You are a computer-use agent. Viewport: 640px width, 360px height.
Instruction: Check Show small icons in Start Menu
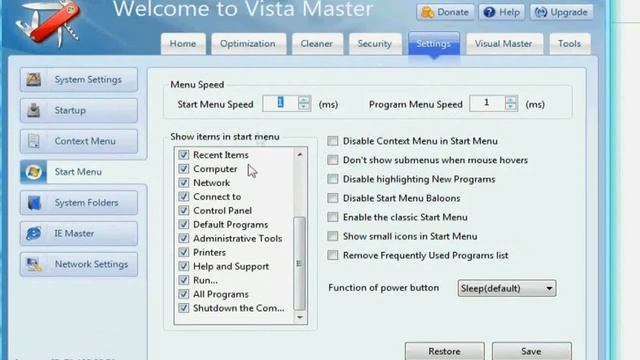coord(333,236)
